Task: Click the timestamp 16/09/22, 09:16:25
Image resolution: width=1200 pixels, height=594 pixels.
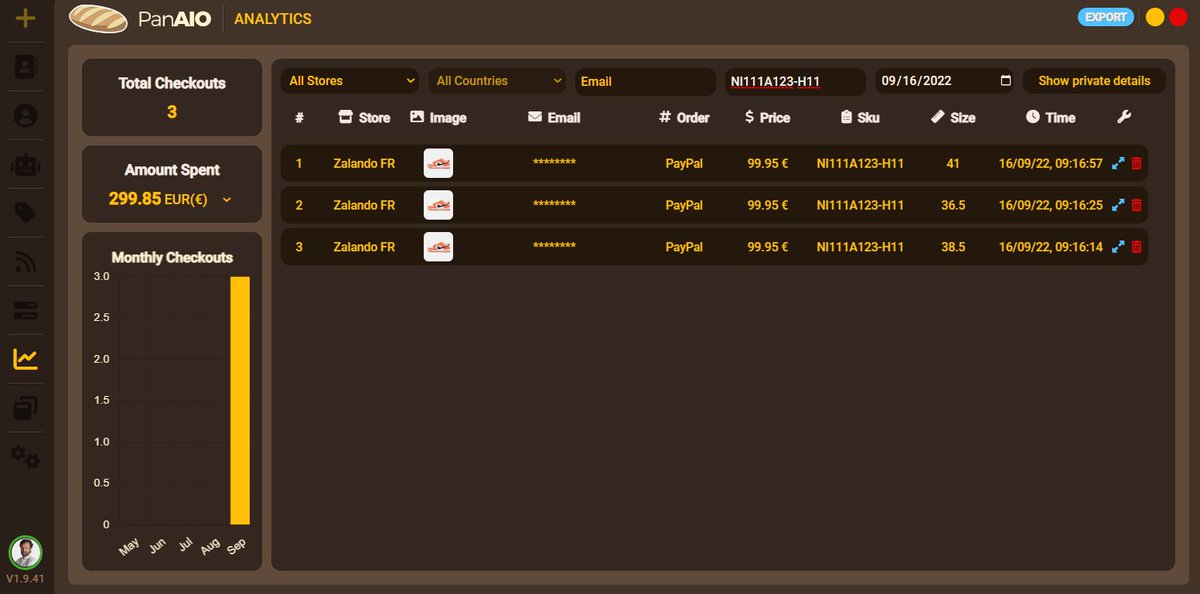Action: pyautogui.click(x=1051, y=205)
